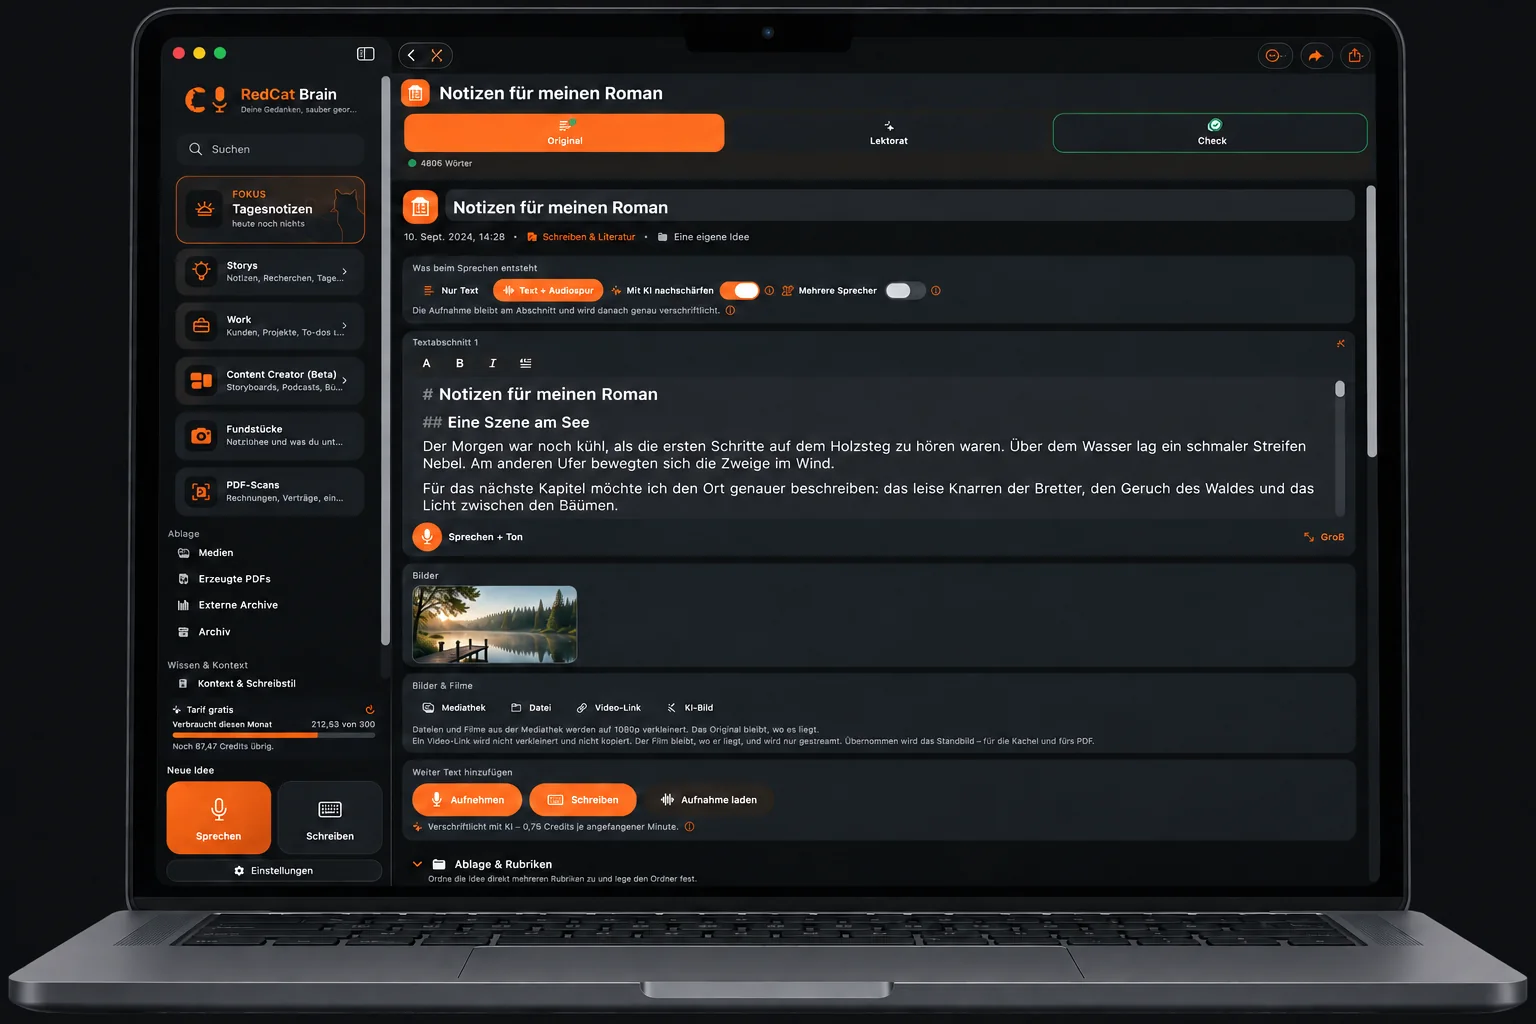Open the more-options ellipsis button
Screen dimensions: 1536x1024
click(1274, 56)
